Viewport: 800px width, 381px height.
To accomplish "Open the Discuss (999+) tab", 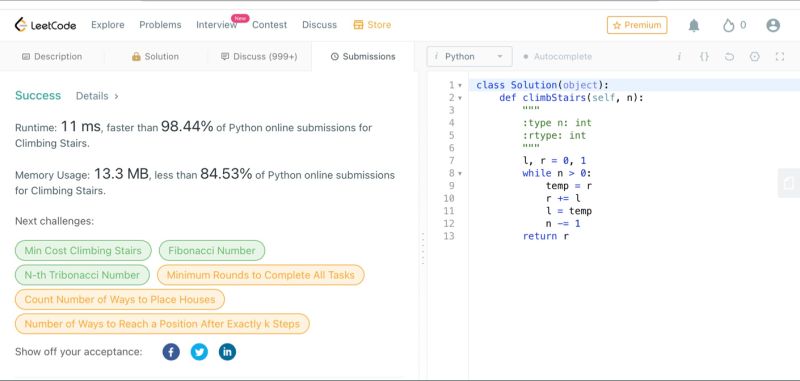I will click(259, 57).
